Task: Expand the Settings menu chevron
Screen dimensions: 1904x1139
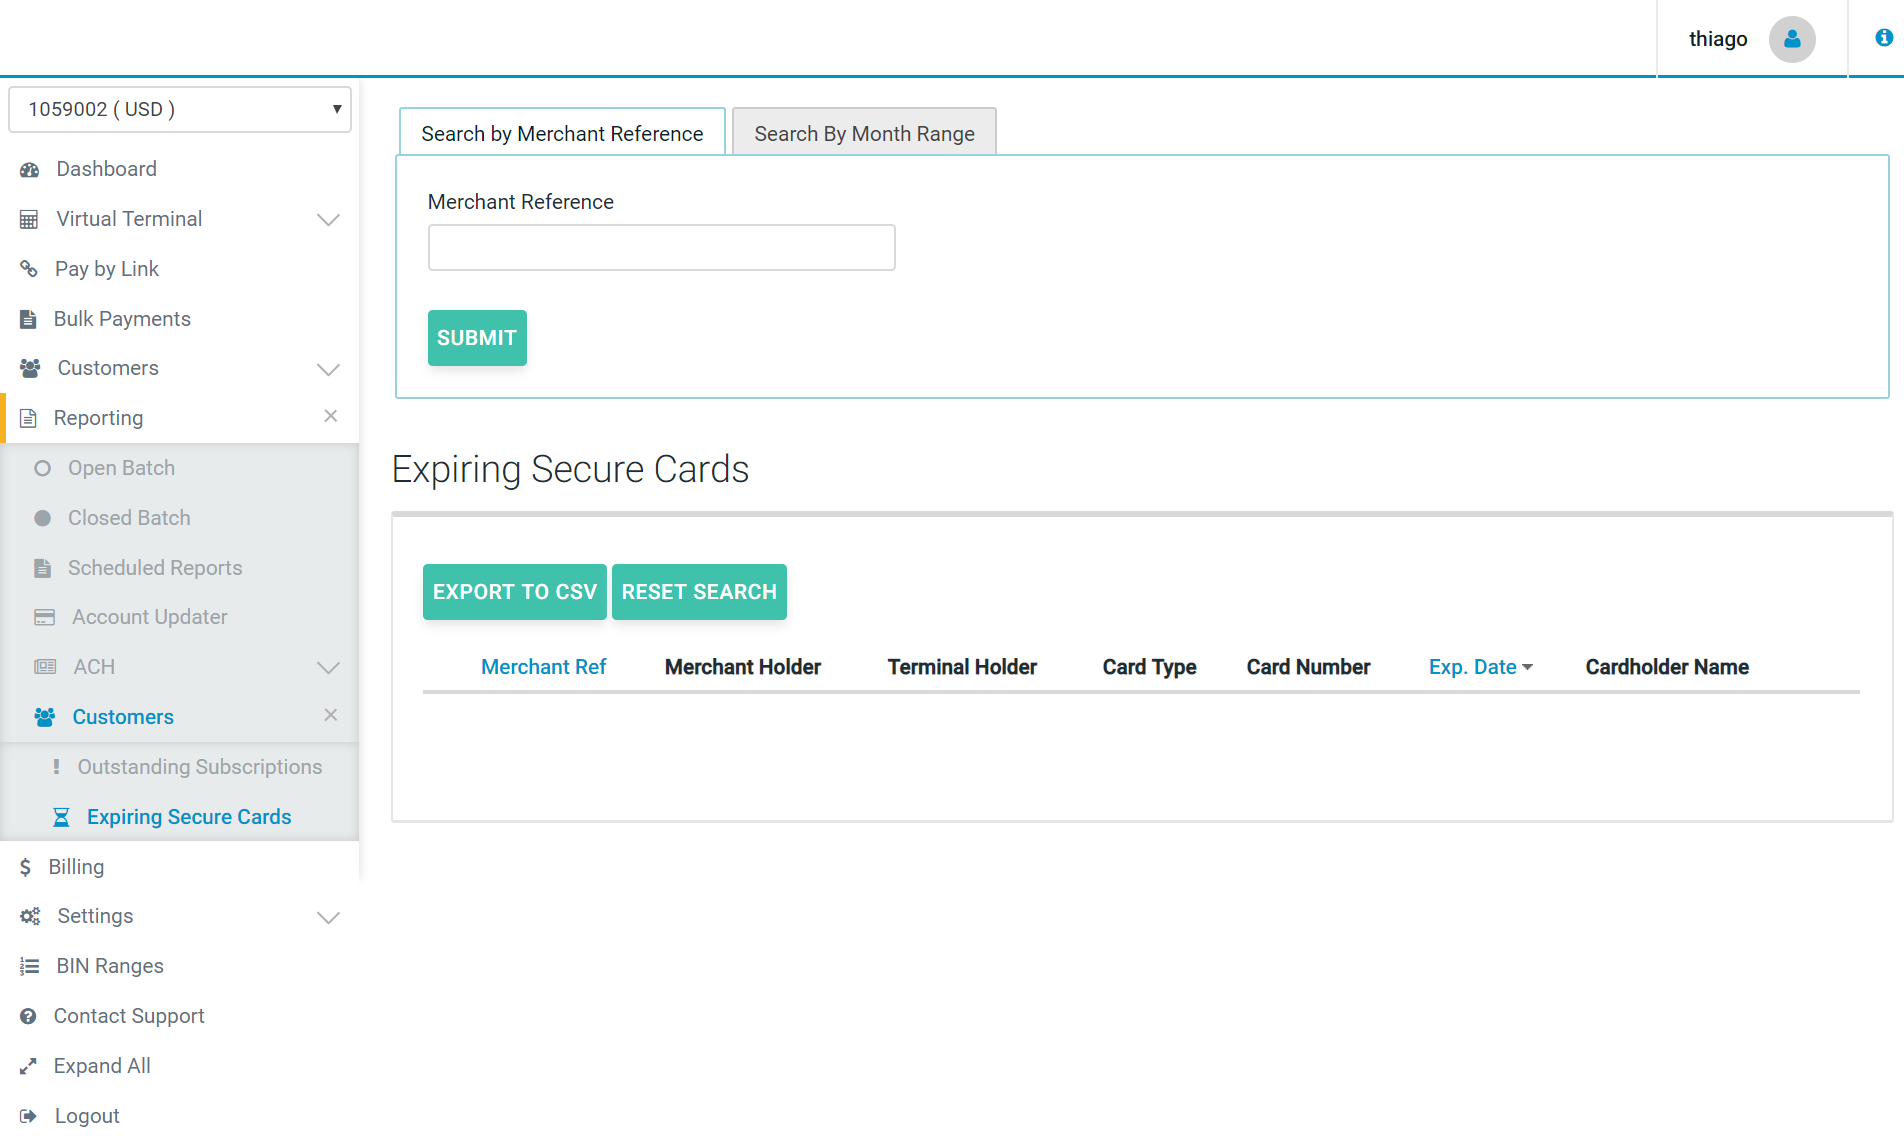Action: click(328, 917)
